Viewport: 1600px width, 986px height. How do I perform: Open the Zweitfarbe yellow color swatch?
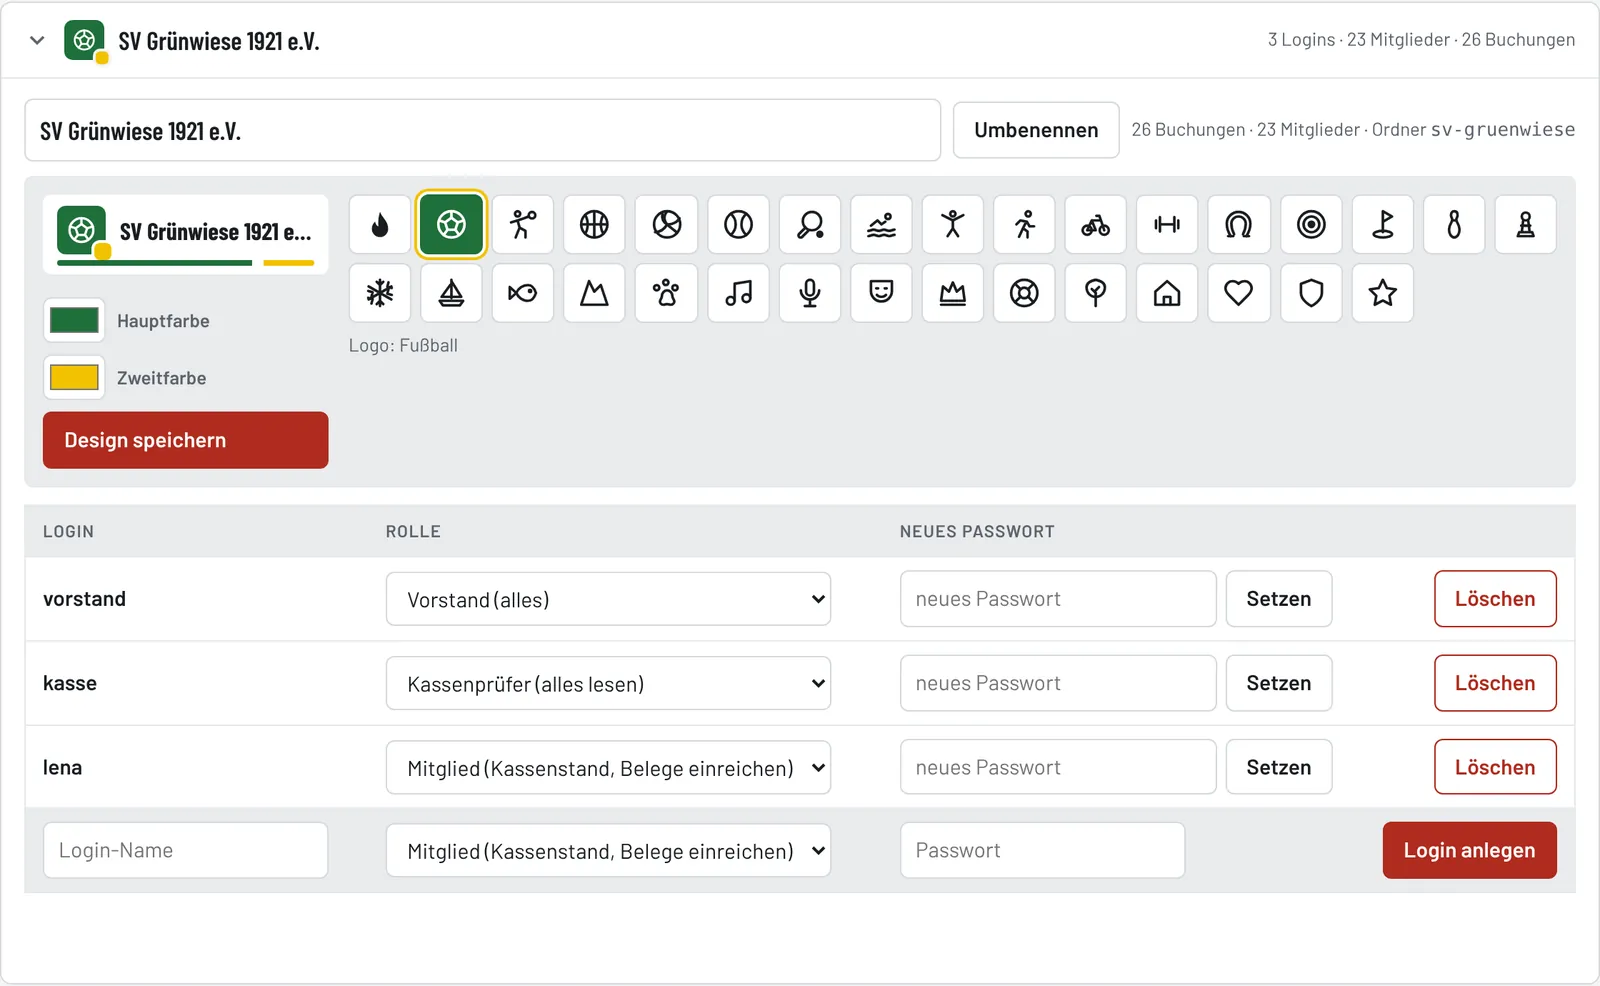point(74,377)
